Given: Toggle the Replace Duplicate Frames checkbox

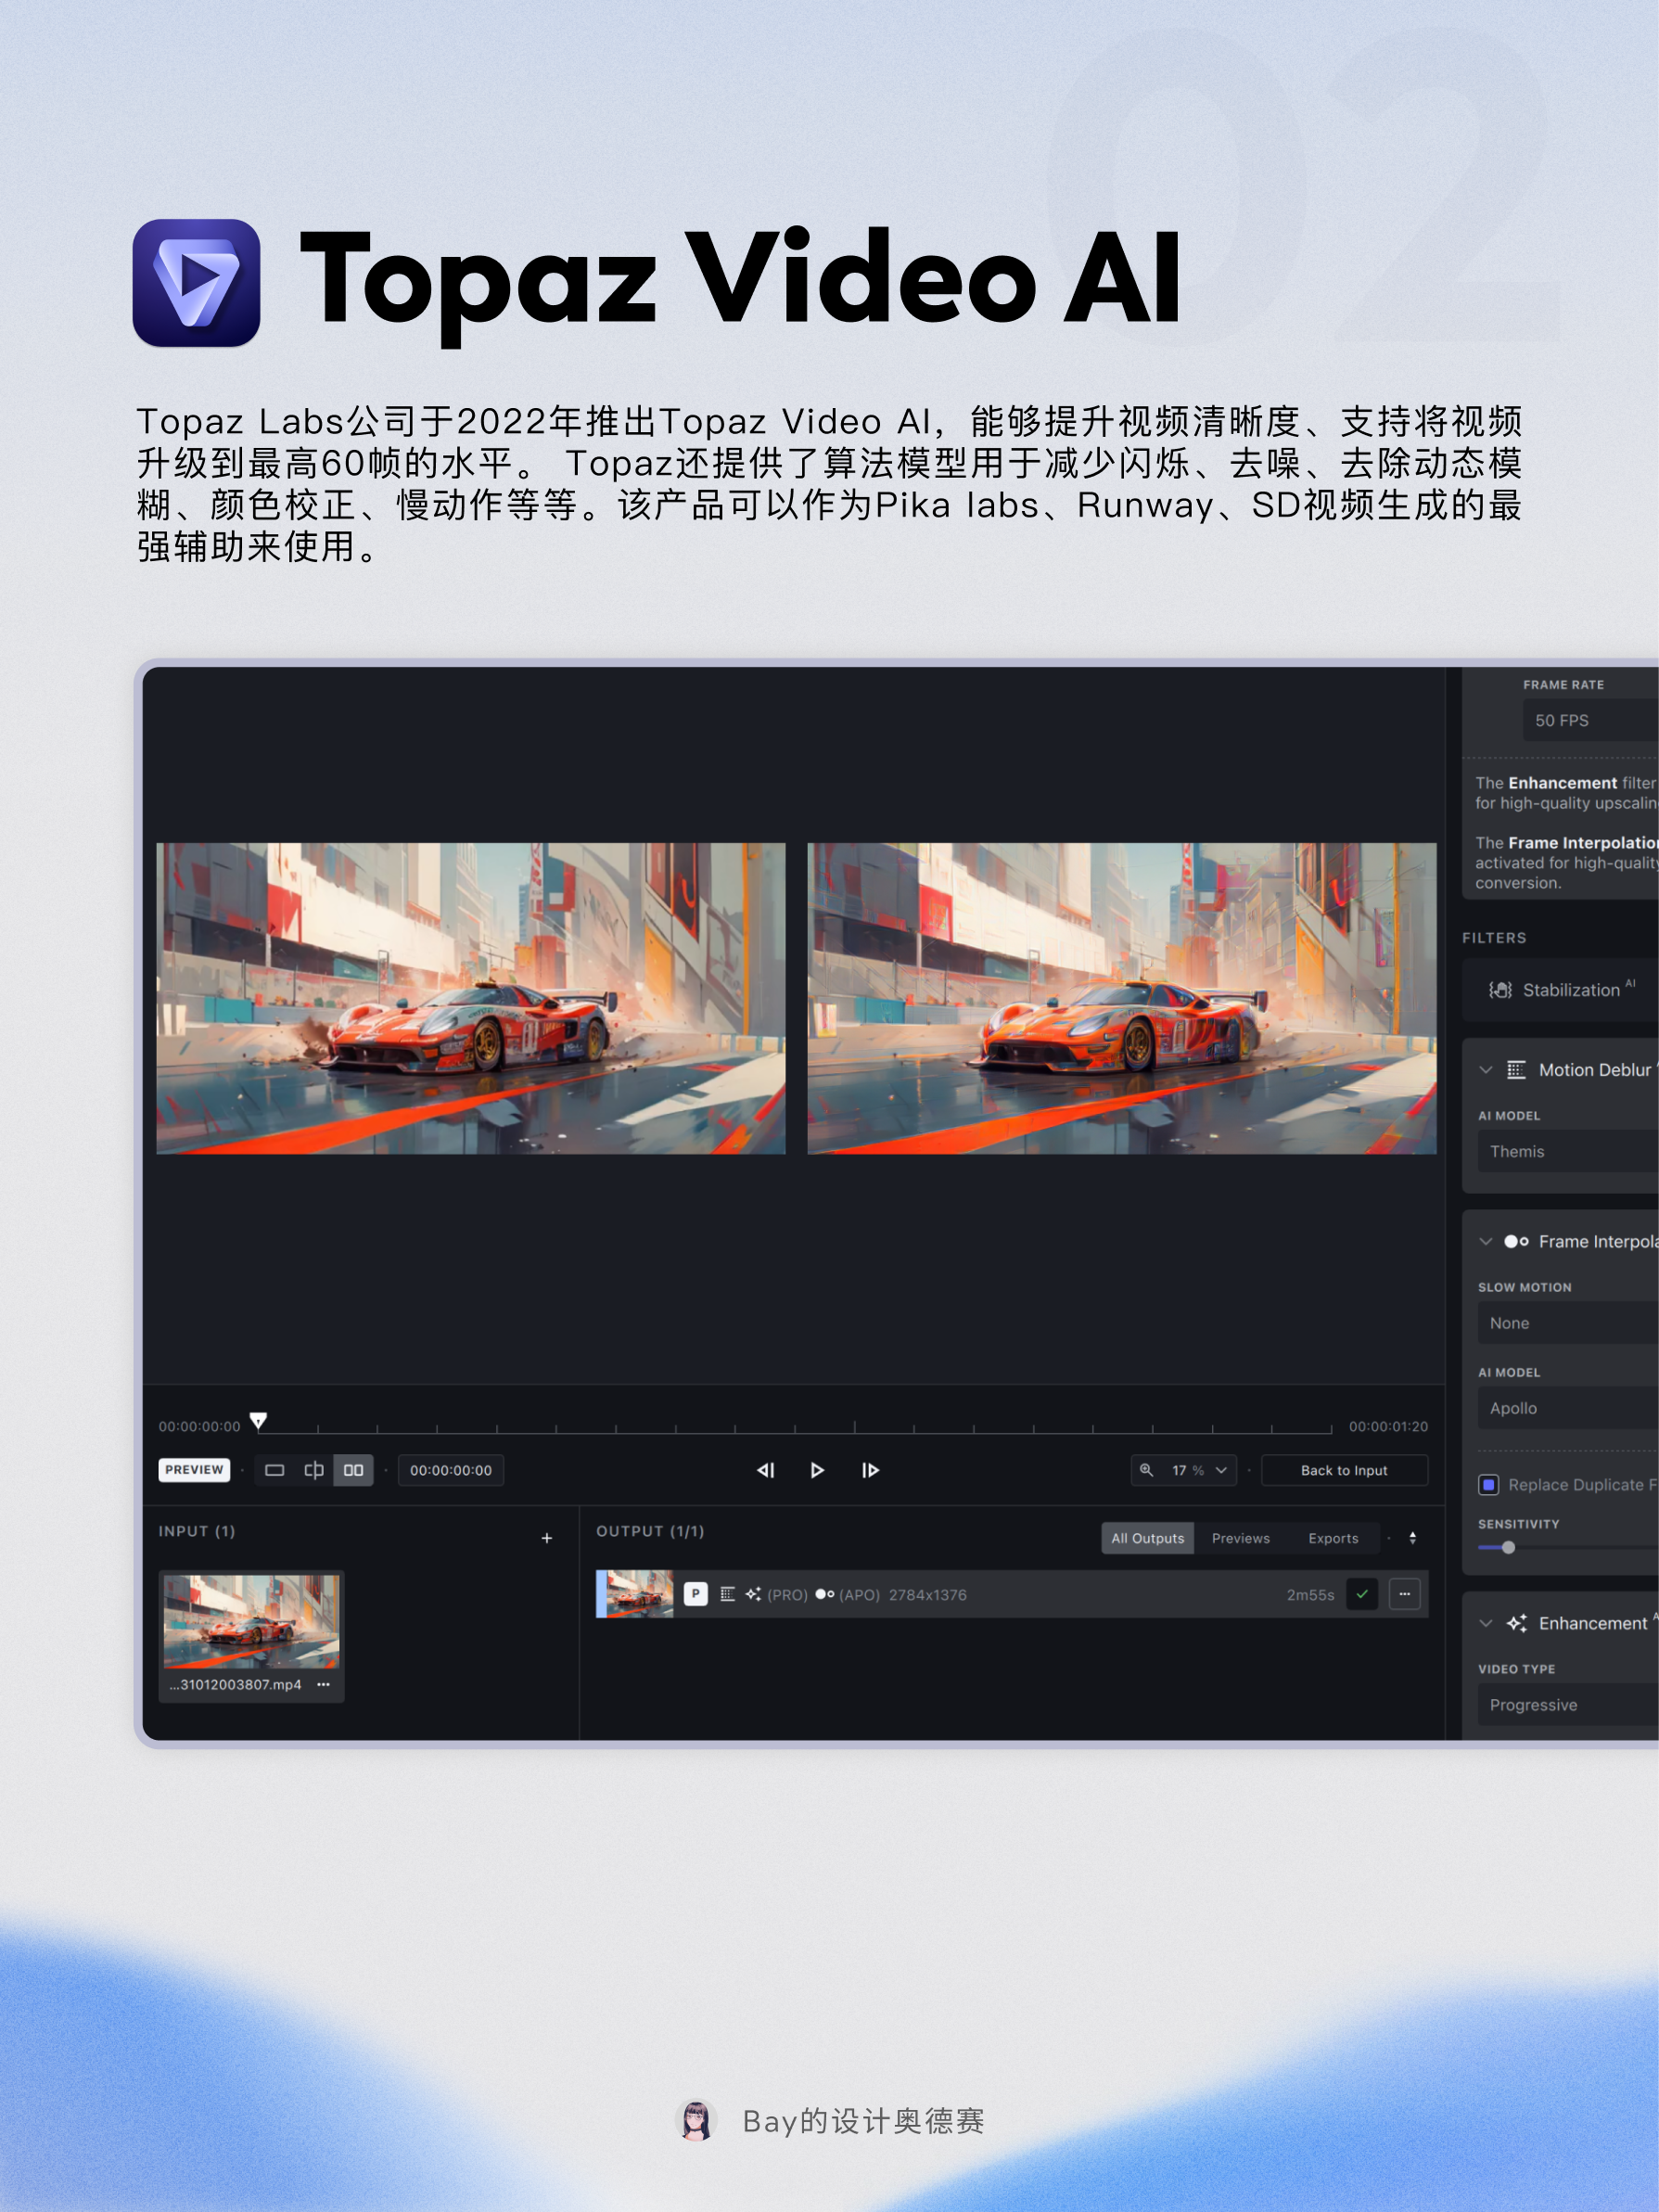Looking at the screenshot, I should point(1489,1485).
